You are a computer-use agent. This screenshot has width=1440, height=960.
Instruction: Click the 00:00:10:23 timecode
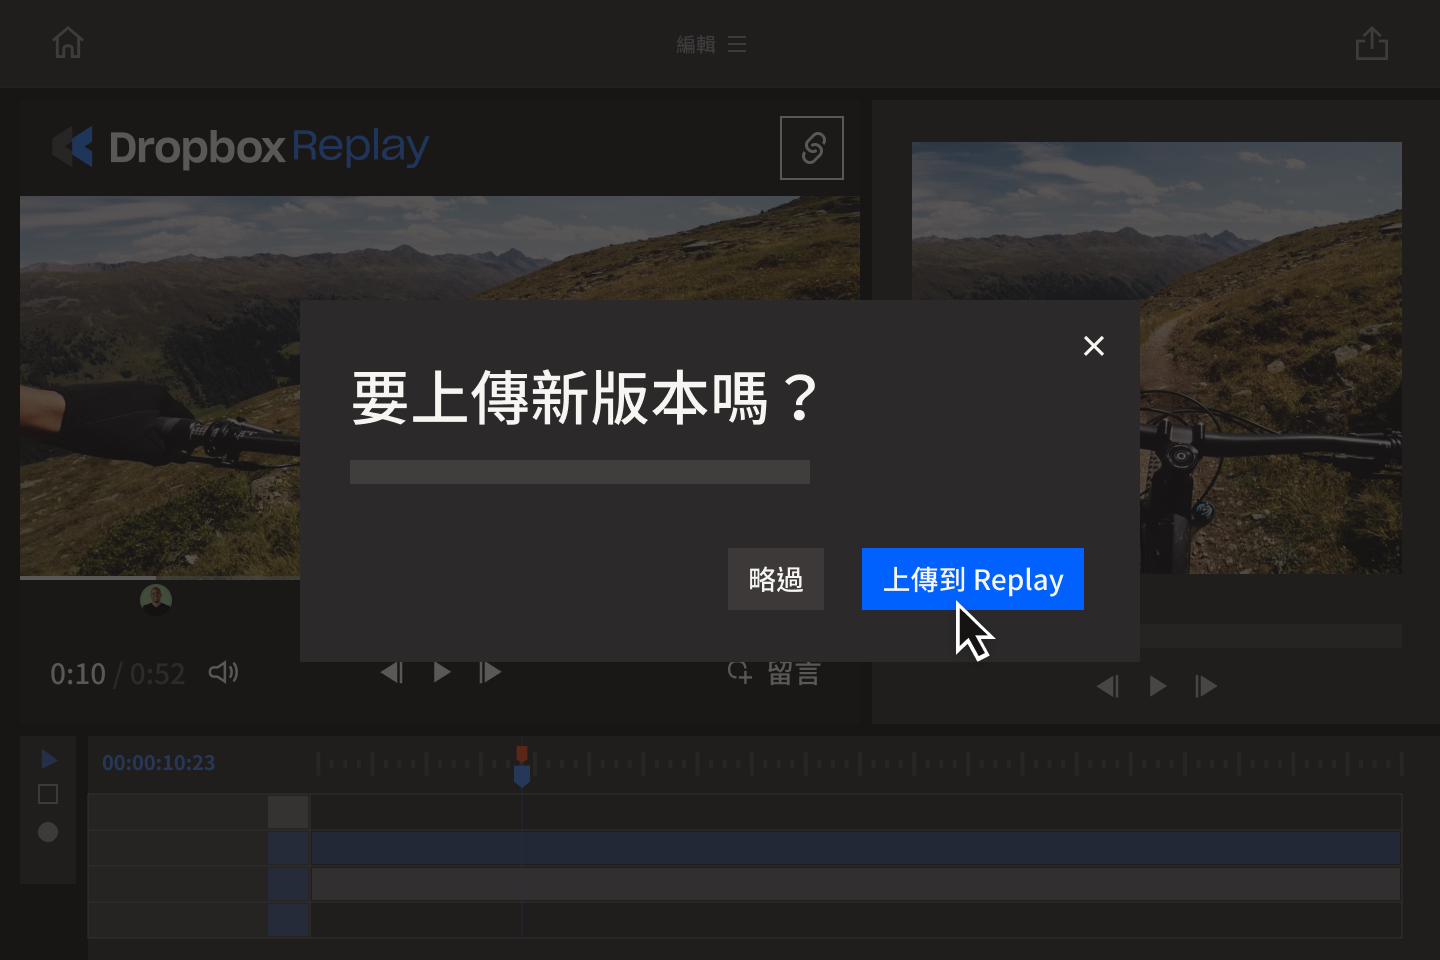[x=159, y=763]
